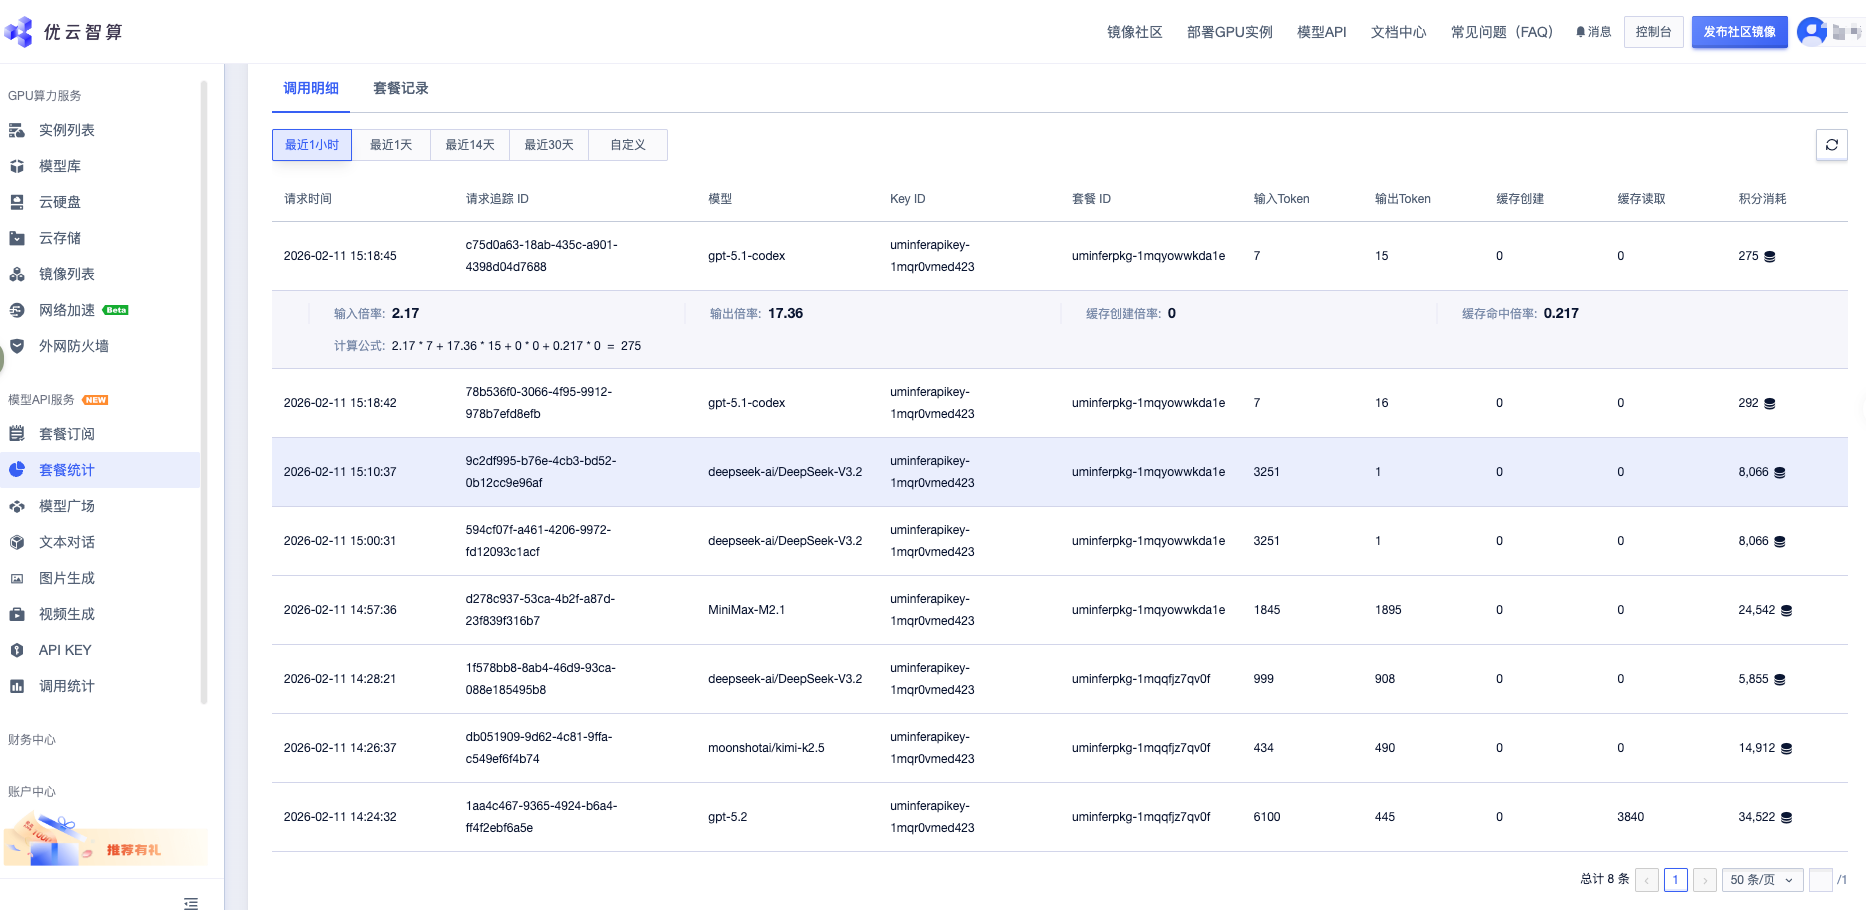Expand the 财务中心 sidebar section
The image size is (1866, 910).
32,740
